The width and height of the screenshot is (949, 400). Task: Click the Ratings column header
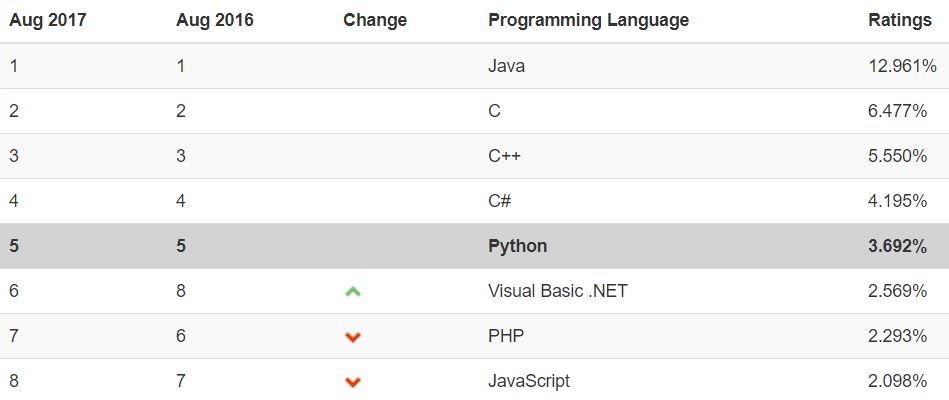(x=900, y=21)
